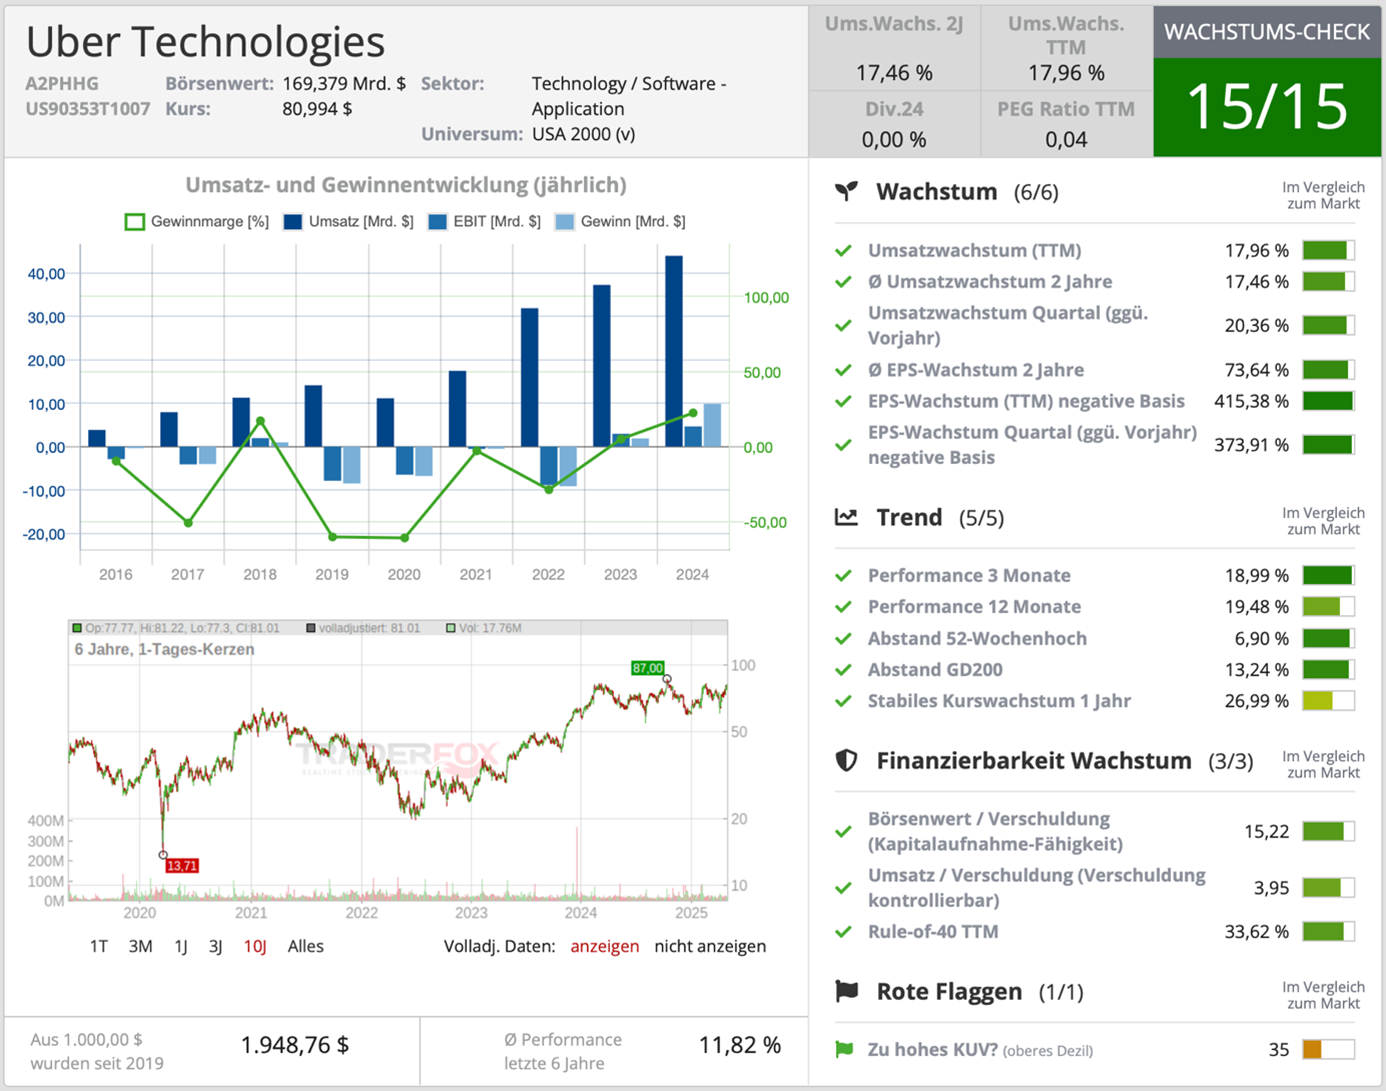Click checkmark next to Börsenwert / Verschuldung
The height and width of the screenshot is (1091, 1386).
click(843, 832)
